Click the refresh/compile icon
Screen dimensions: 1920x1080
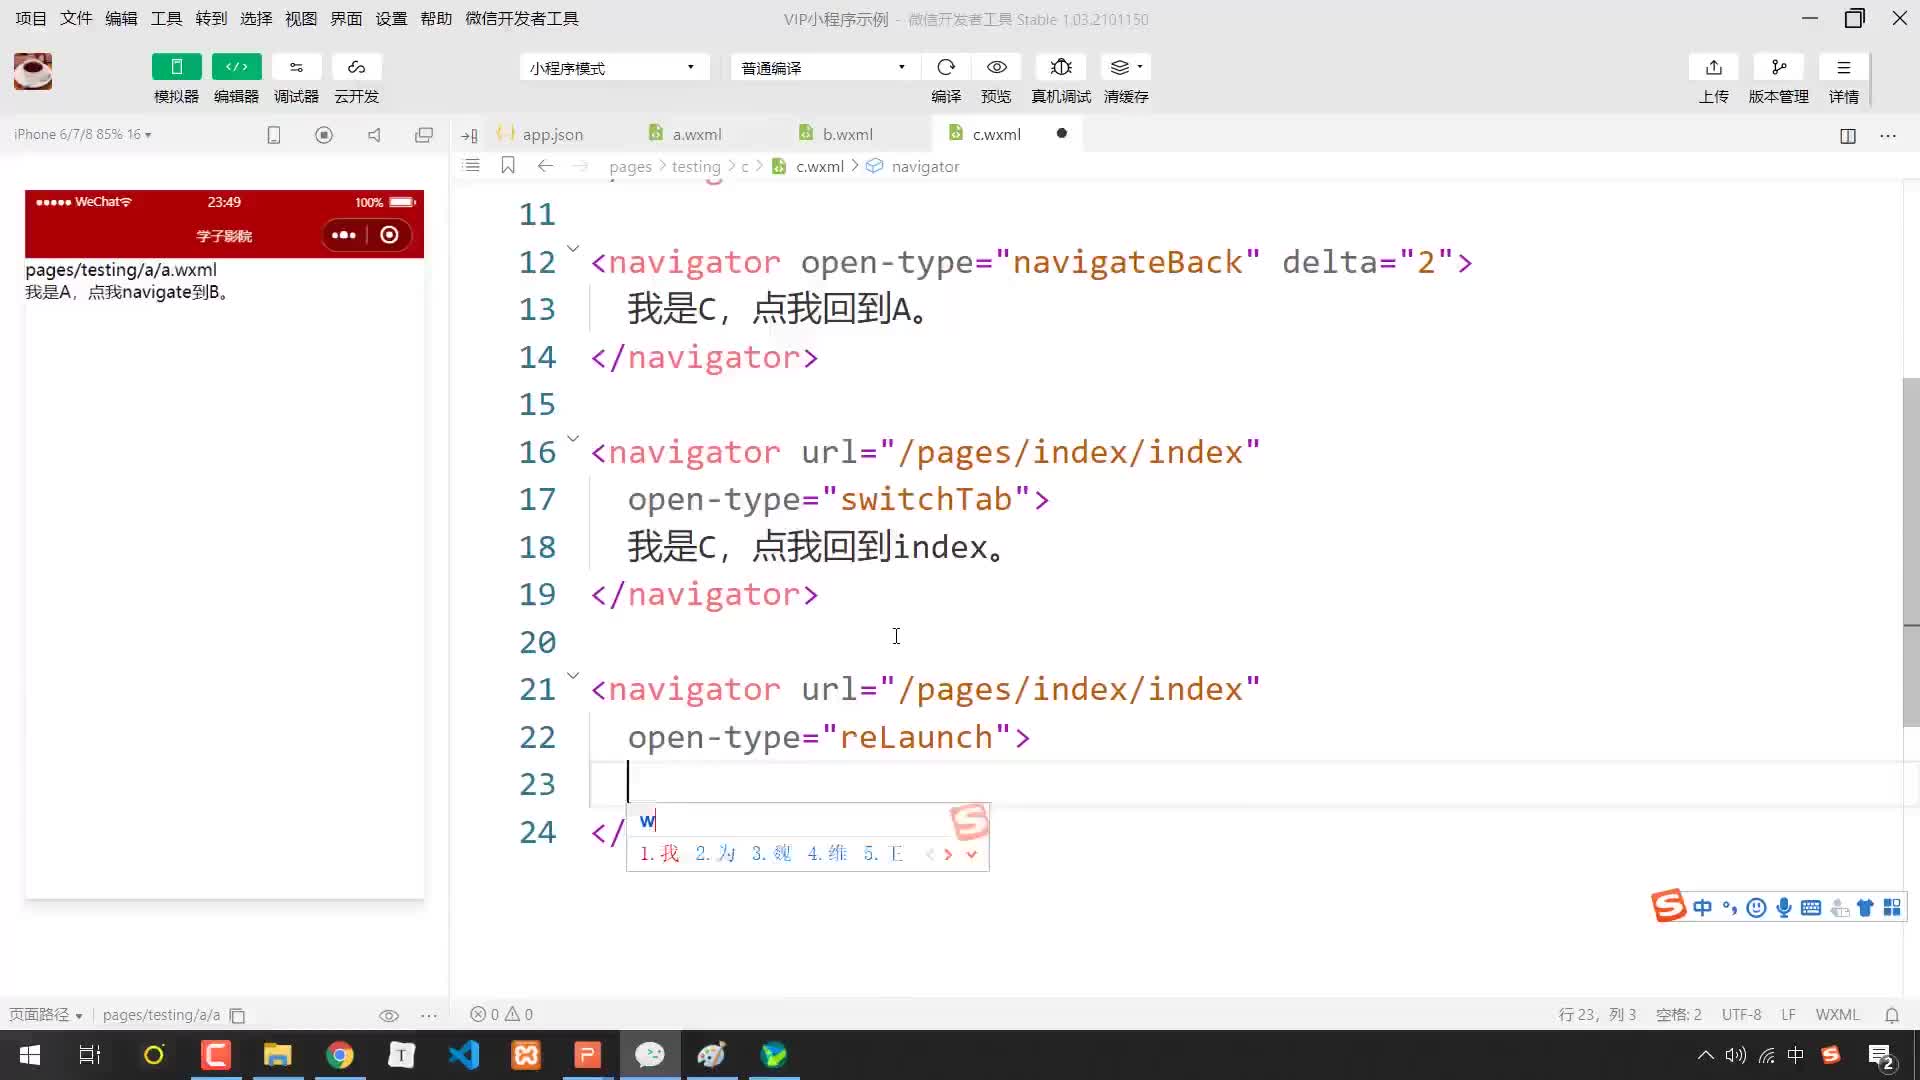[x=947, y=67]
